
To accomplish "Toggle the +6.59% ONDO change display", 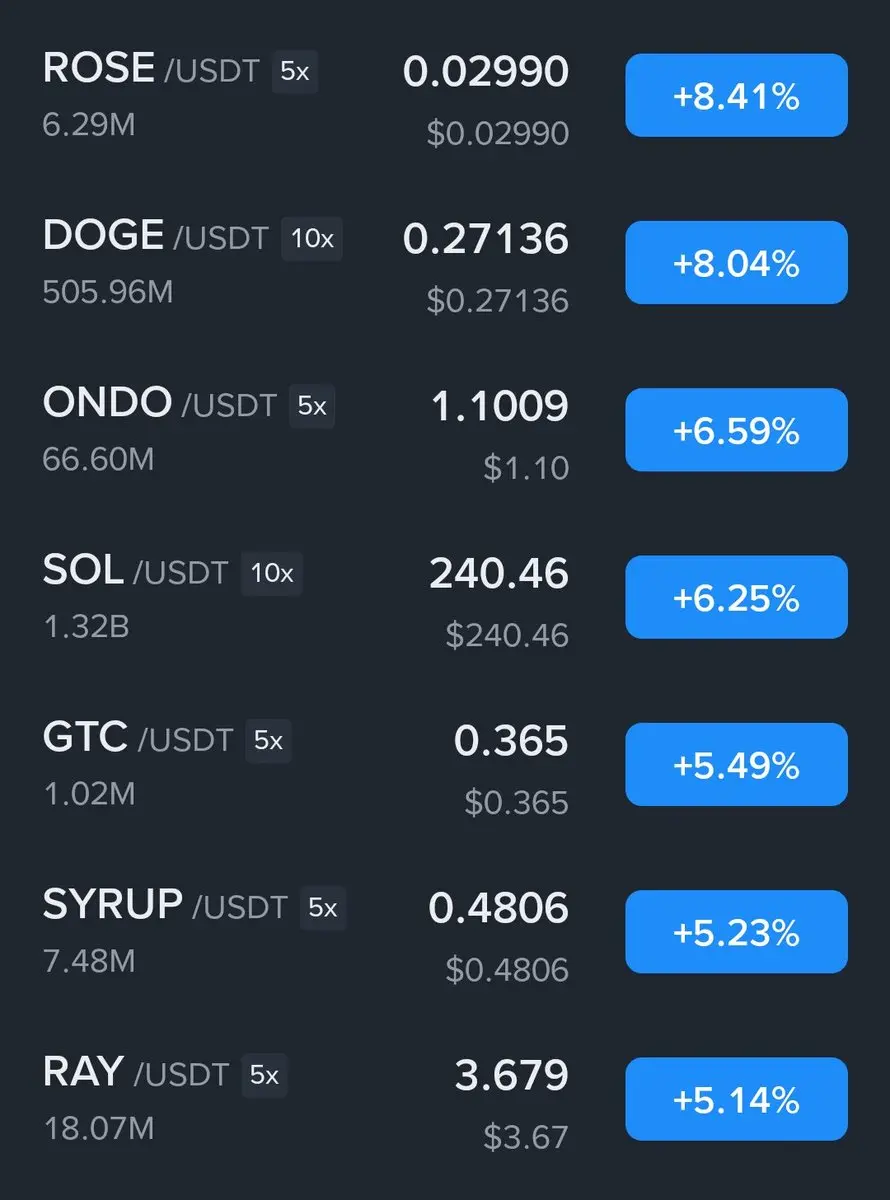I will coord(736,430).
